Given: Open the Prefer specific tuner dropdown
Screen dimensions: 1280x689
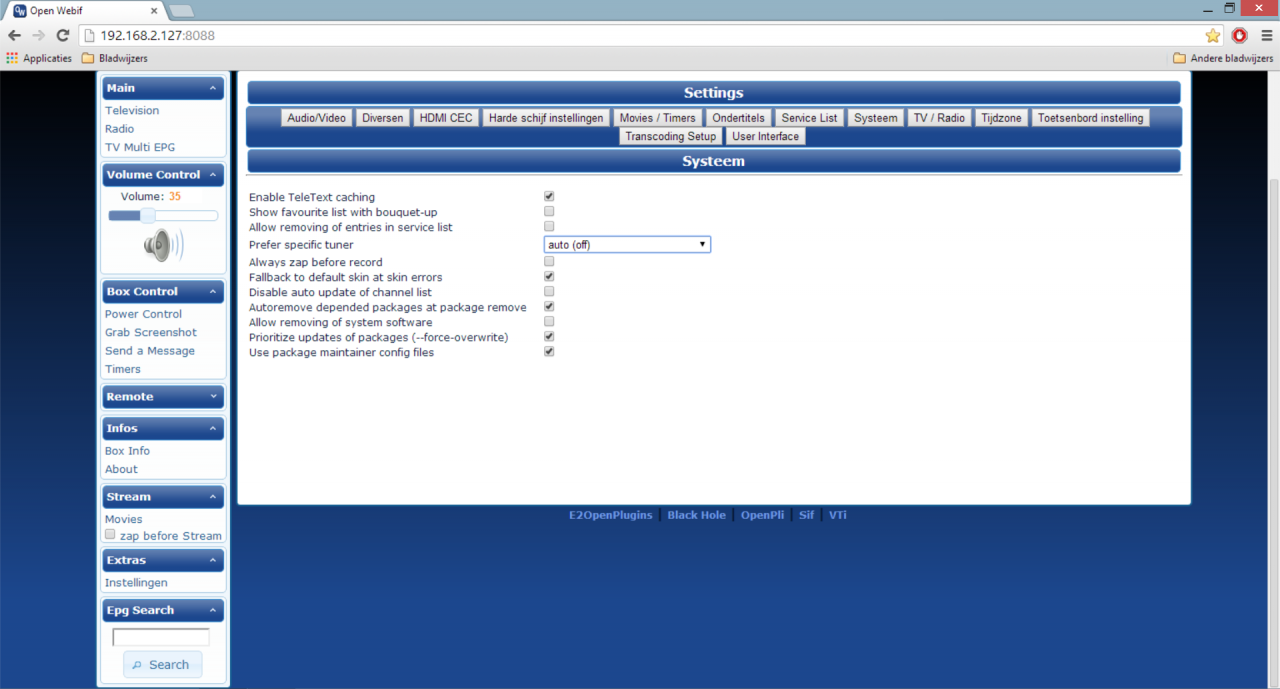Looking at the screenshot, I should click(x=627, y=244).
